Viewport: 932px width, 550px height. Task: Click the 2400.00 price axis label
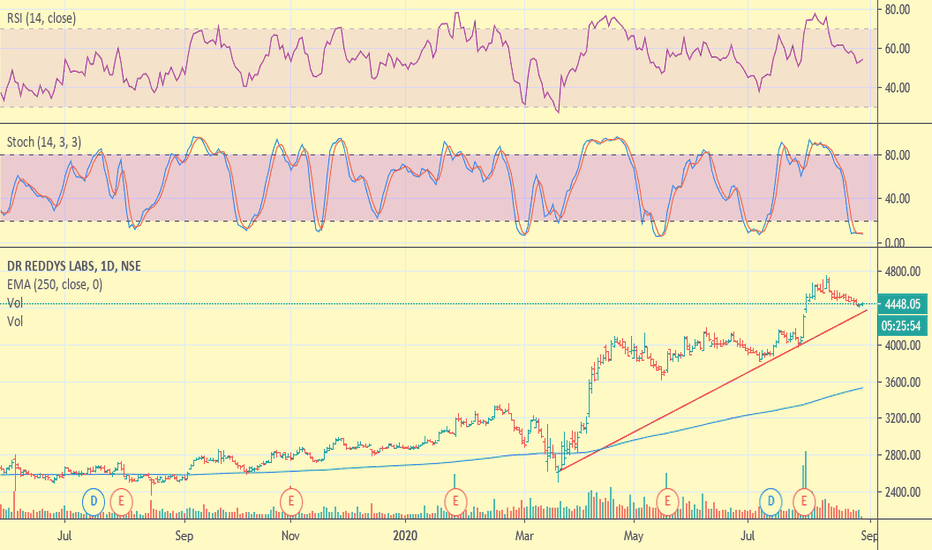pos(903,492)
